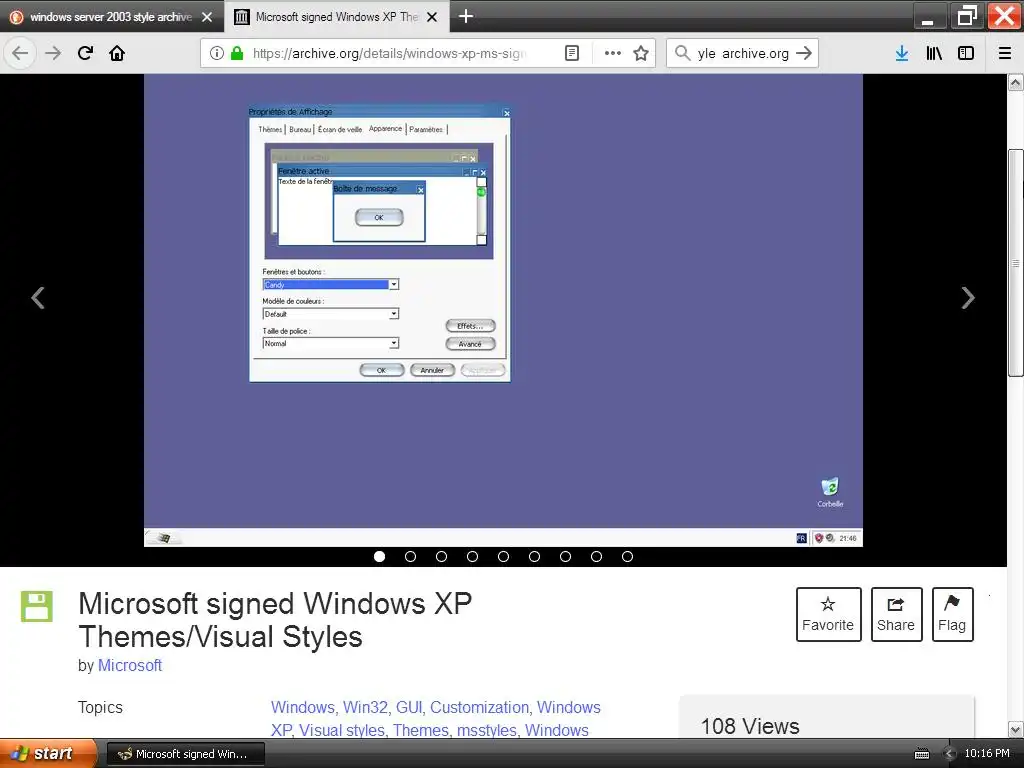The height and width of the screenshot is (768, 1024).
Task: Click the keyboard icon in system tray
Action: point(921,754)
